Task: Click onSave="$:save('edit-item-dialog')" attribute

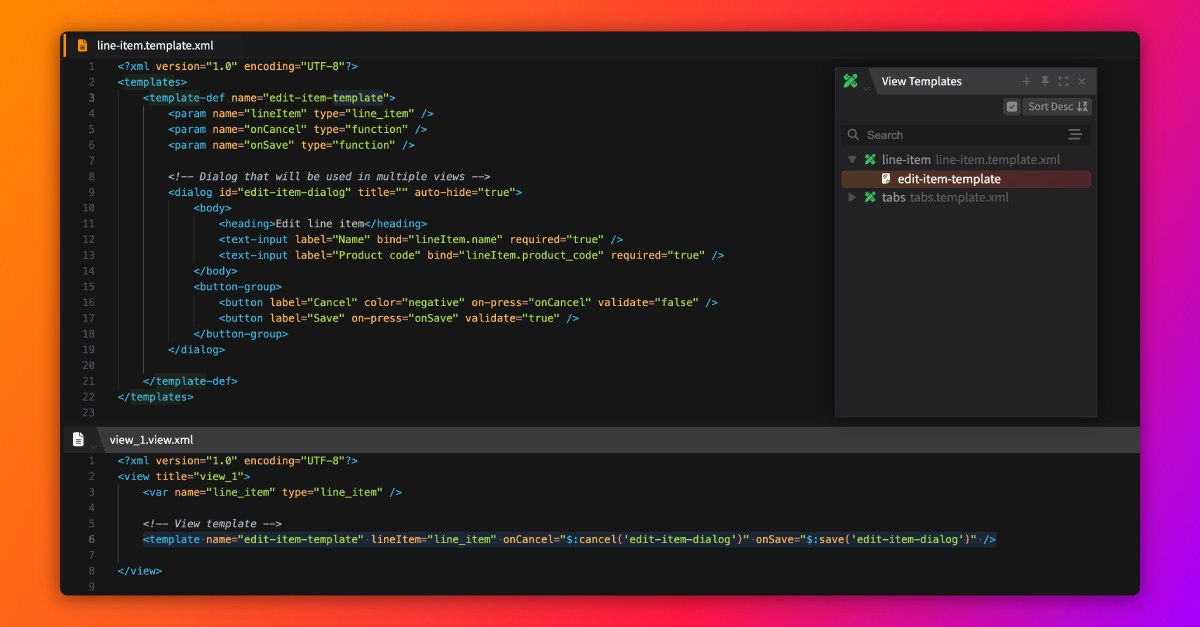Action: (866, 540)
